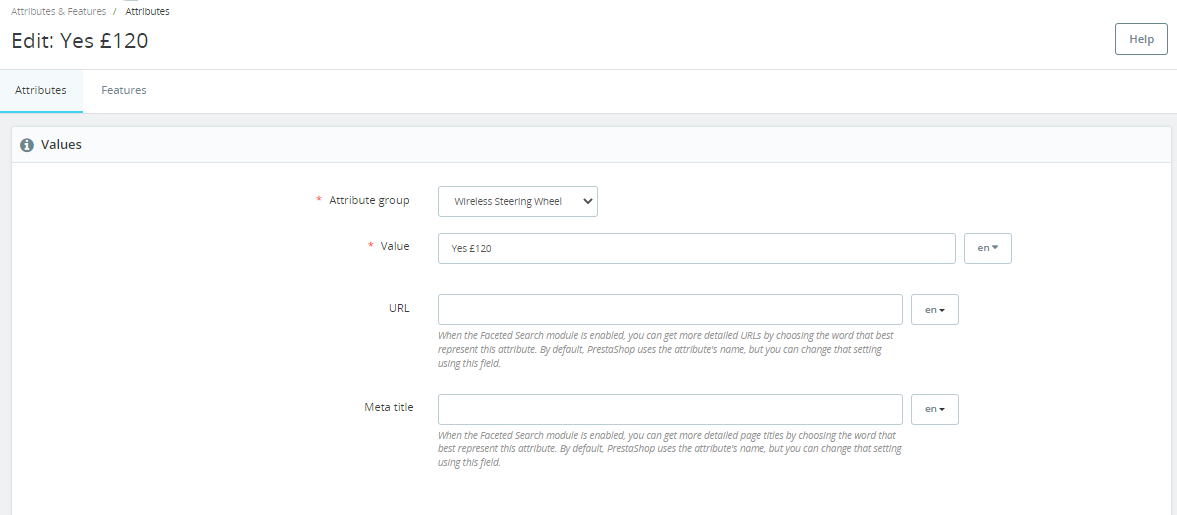This screenshot has width=1177, height=515.
Task: Focus the URL input field
Action: click(x=670, y=310)
